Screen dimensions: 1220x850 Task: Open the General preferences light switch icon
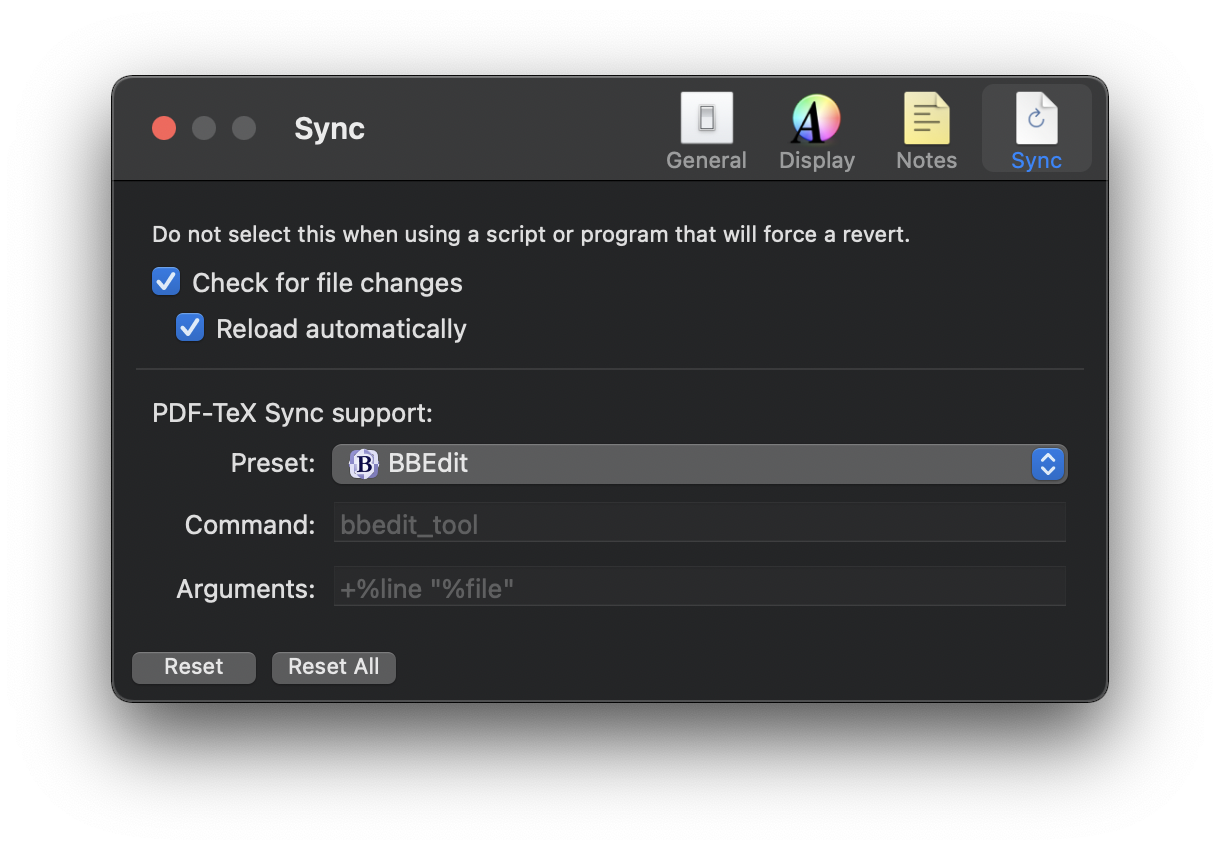tap(706, 118)
